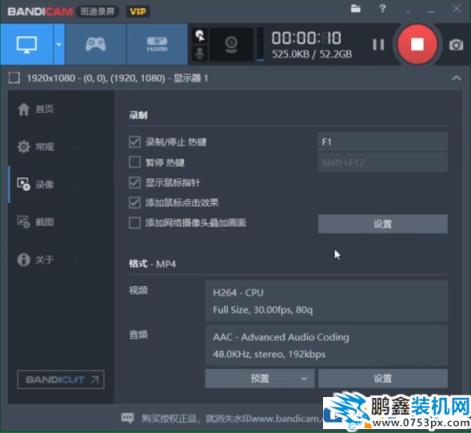471x433 pixels.
Task: Click the F1 record hotkey field
Action: pyautogui.click(x=383, y=142)
